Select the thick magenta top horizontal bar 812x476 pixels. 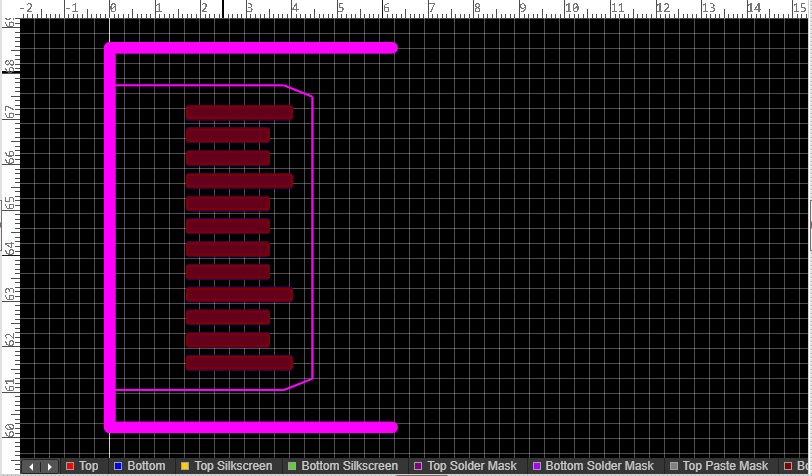251,48
